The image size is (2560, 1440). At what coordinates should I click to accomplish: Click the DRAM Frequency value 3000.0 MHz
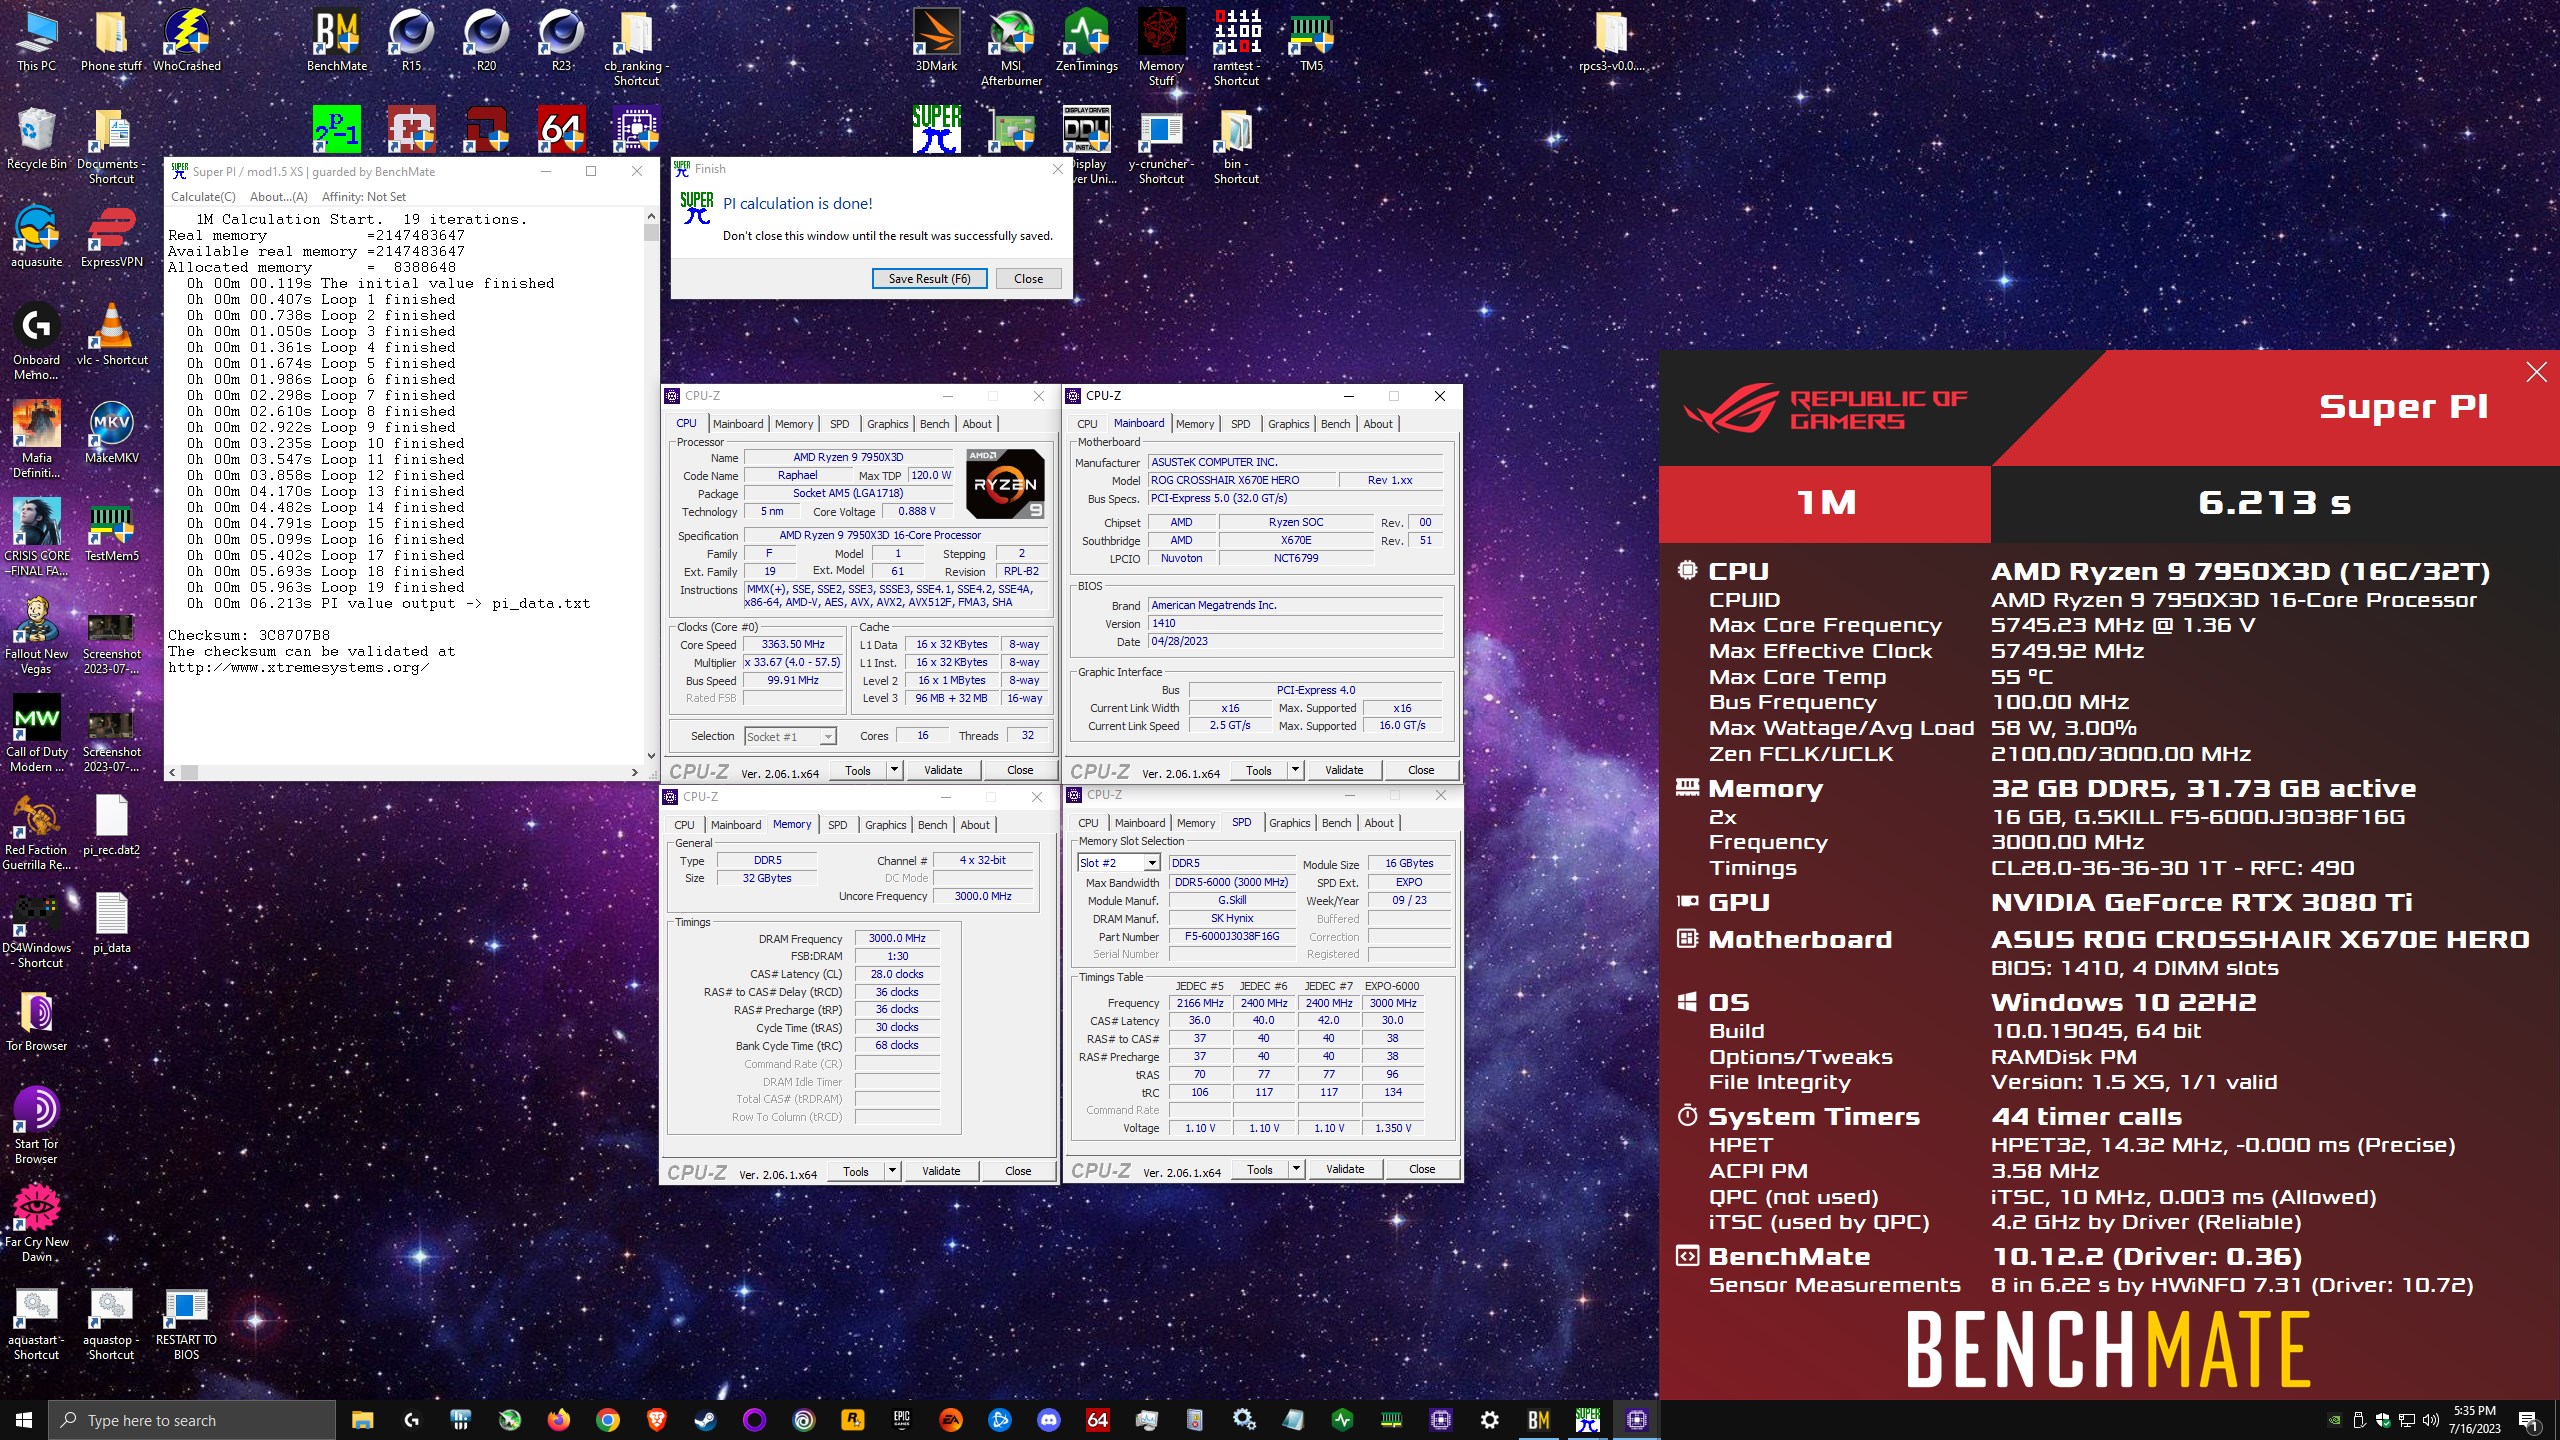897,938
